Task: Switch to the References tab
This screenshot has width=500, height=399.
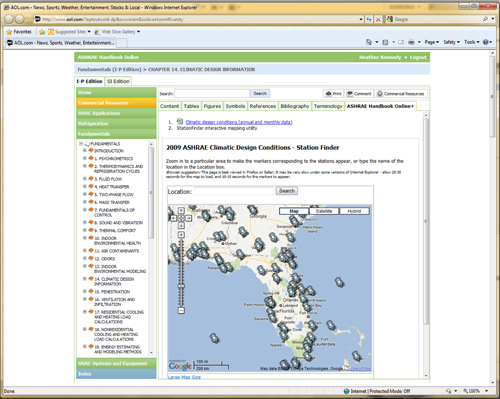Action: click(x=263, y=106)
